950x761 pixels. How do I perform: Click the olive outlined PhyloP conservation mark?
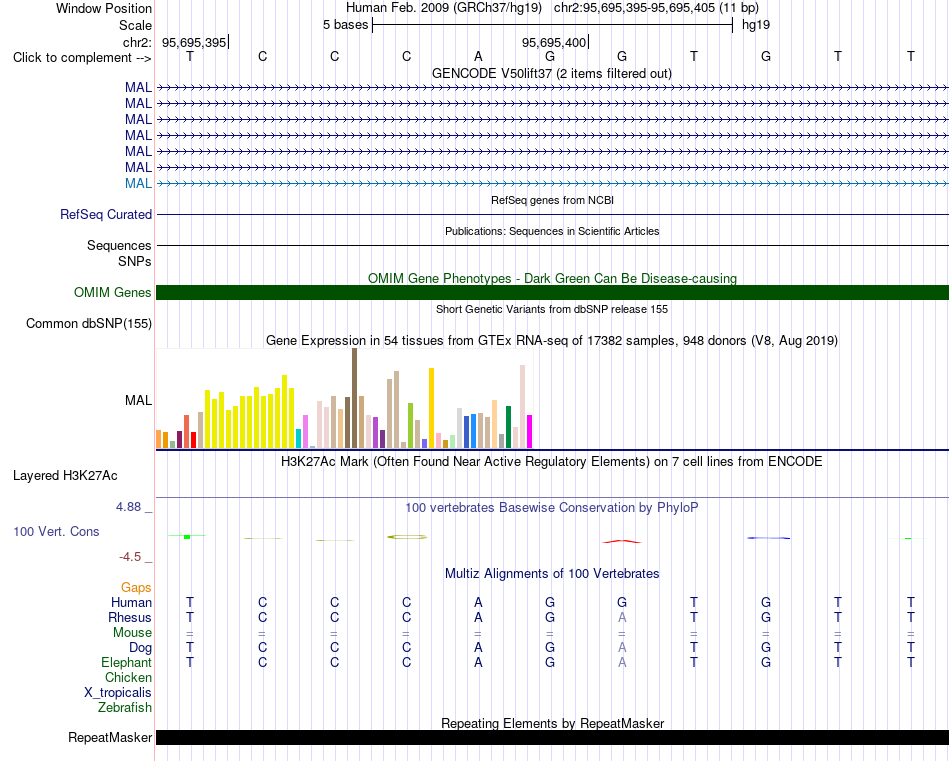pos(407,537)
